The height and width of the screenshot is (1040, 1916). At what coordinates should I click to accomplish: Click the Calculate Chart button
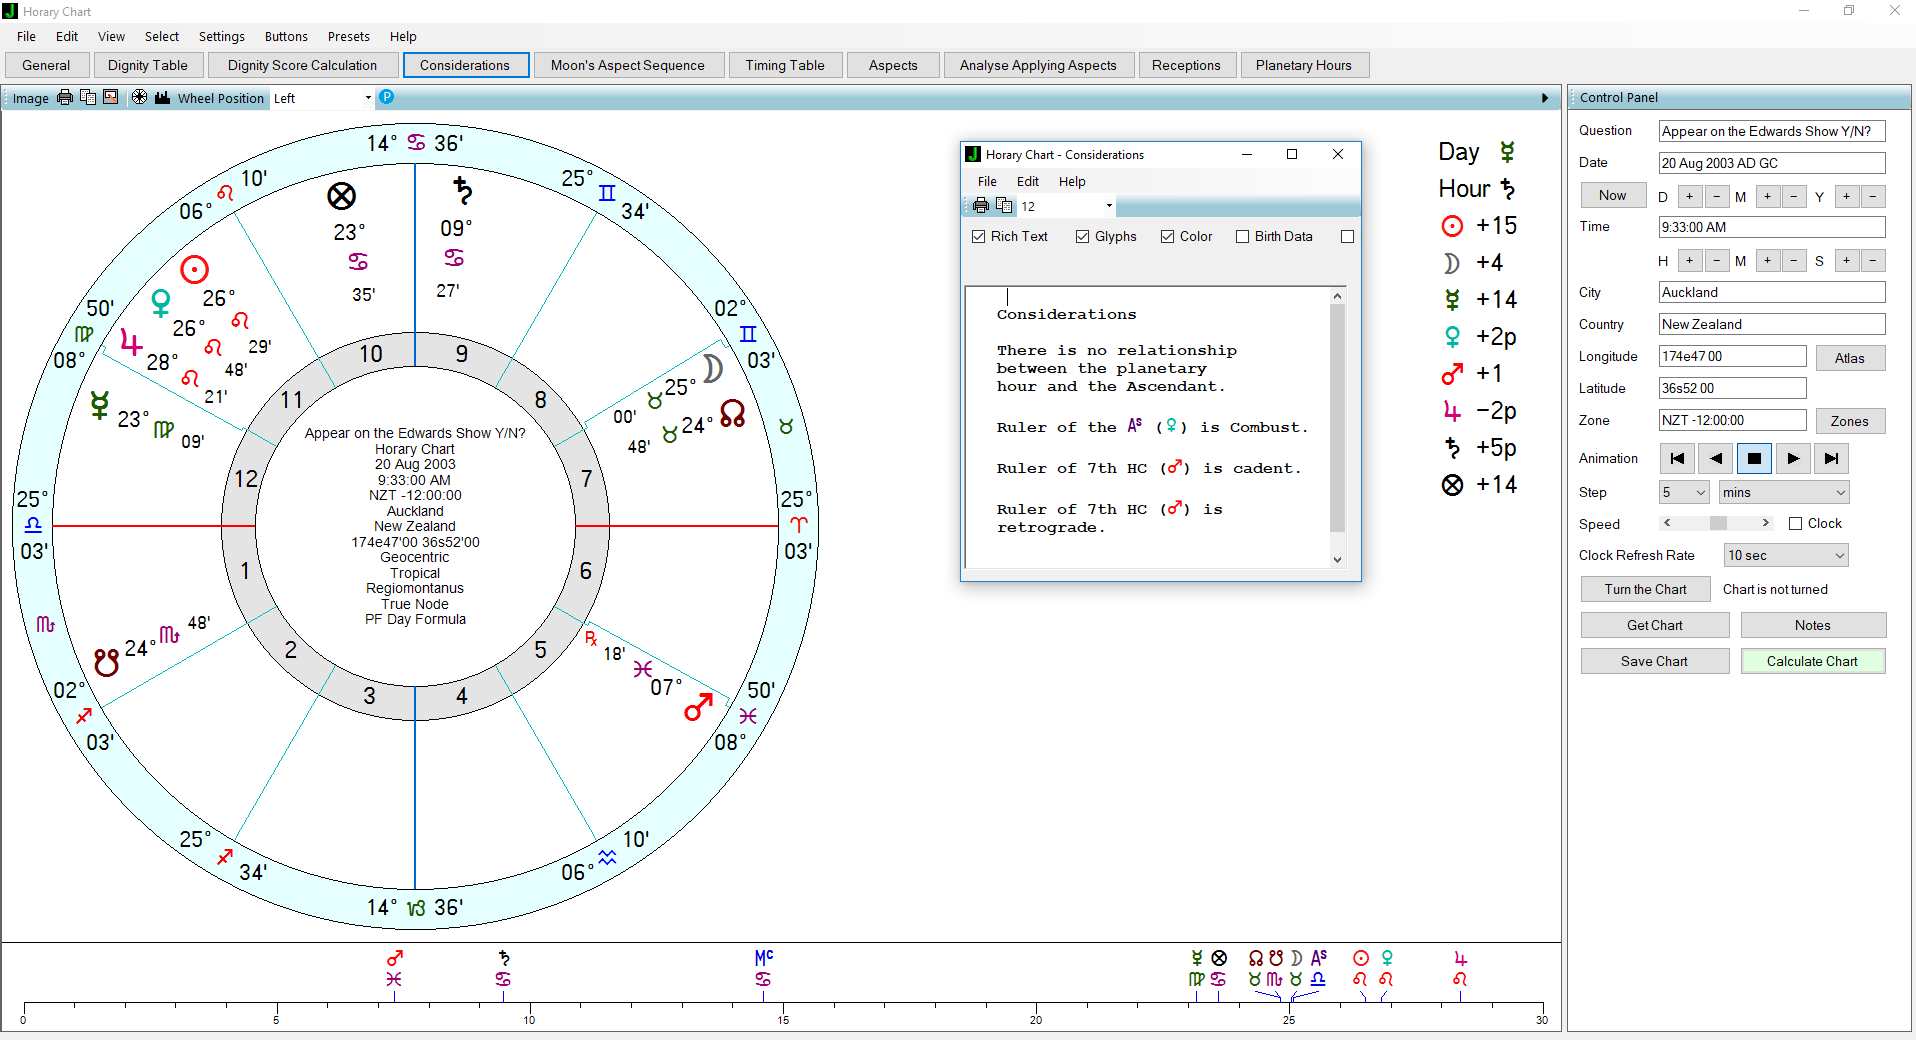[1812, 661]
